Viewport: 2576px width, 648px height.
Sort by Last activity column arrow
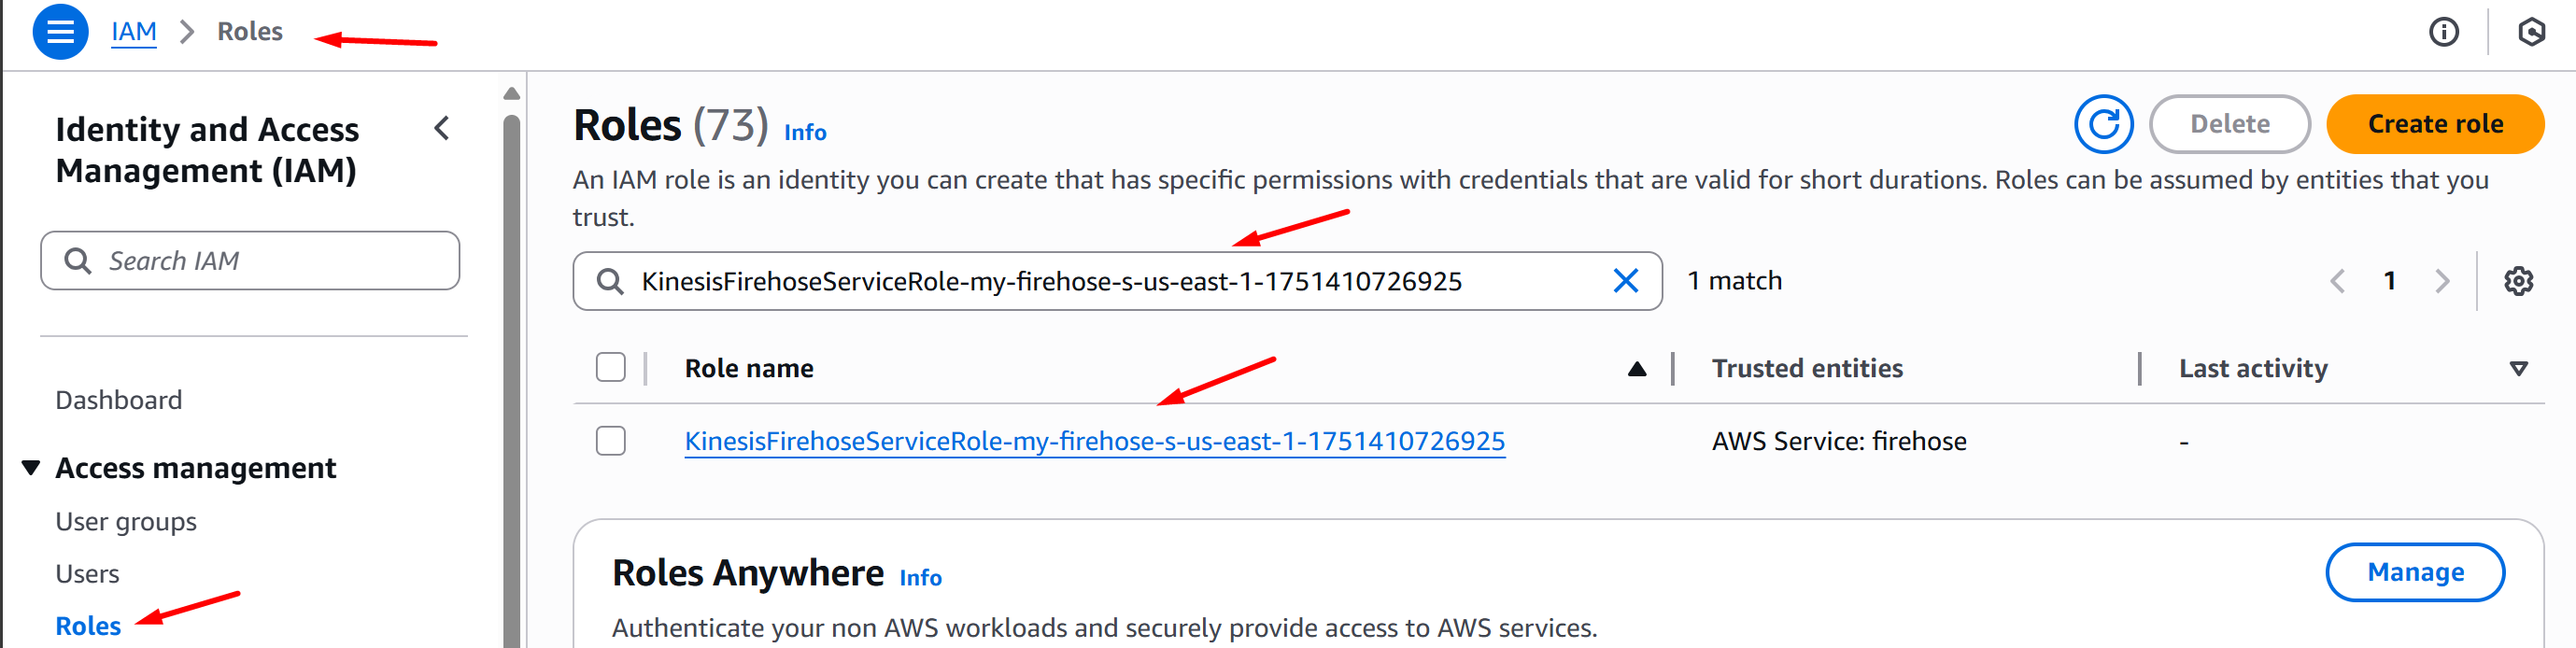(2518, 369)
